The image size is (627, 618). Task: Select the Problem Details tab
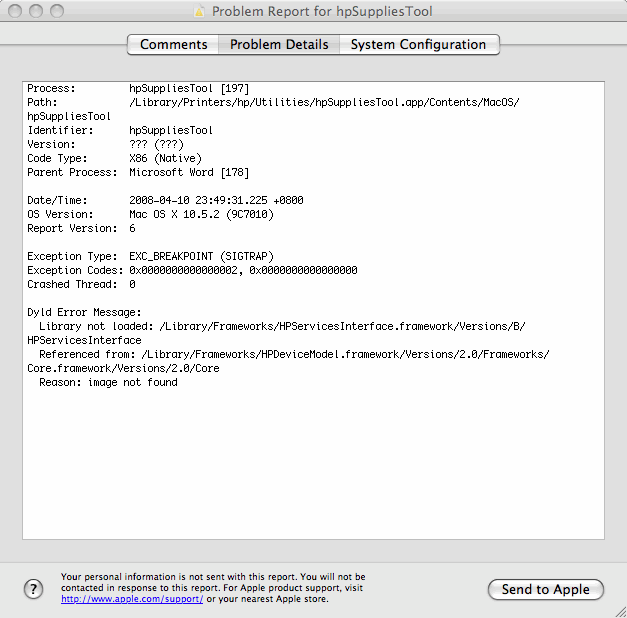tap(279, 44)
